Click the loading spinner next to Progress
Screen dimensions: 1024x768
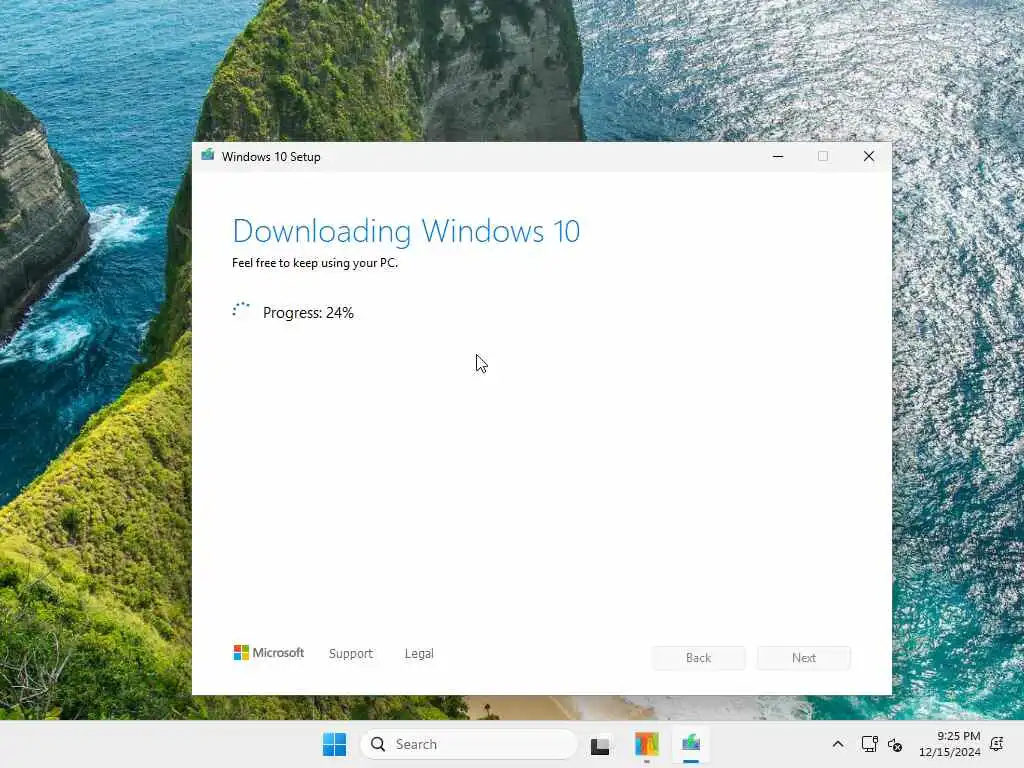pyautogui.click(x=241, y=310)
